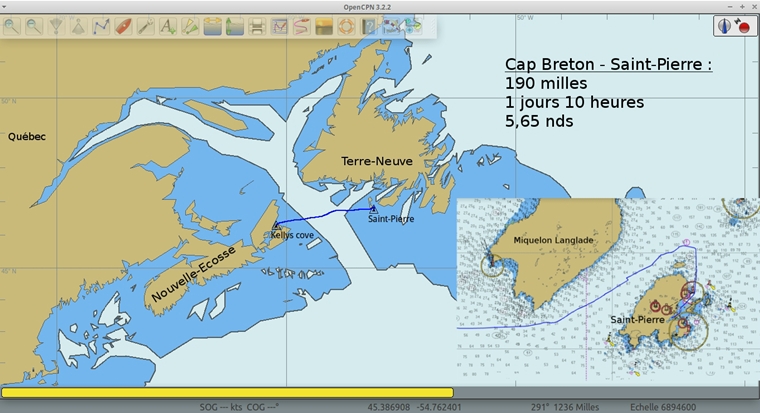
Task: Show the tides overlay
Action: pos(234,26)
